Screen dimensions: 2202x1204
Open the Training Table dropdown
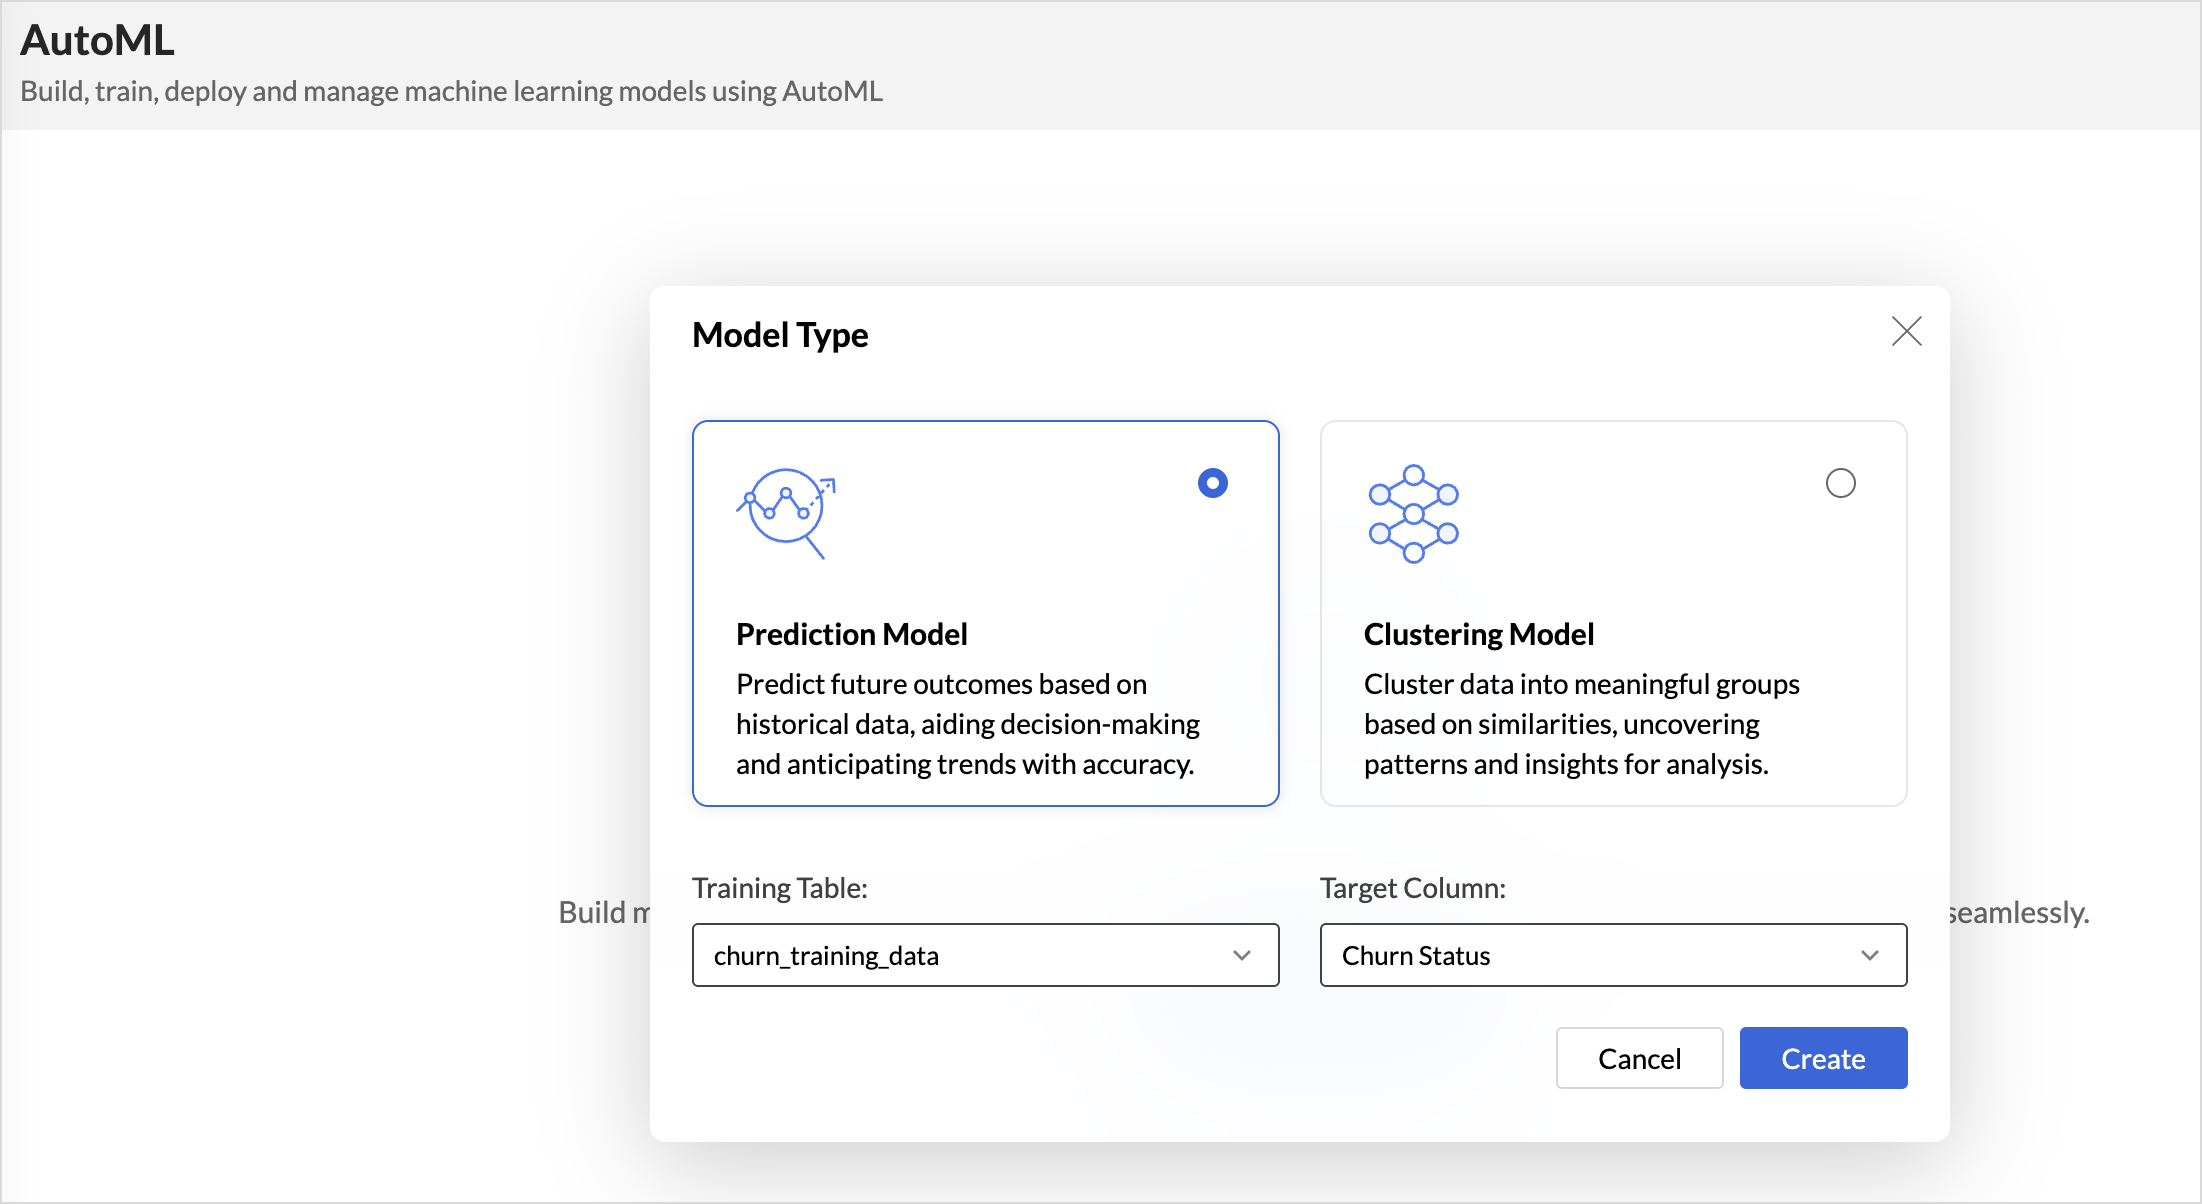(984, 955)
